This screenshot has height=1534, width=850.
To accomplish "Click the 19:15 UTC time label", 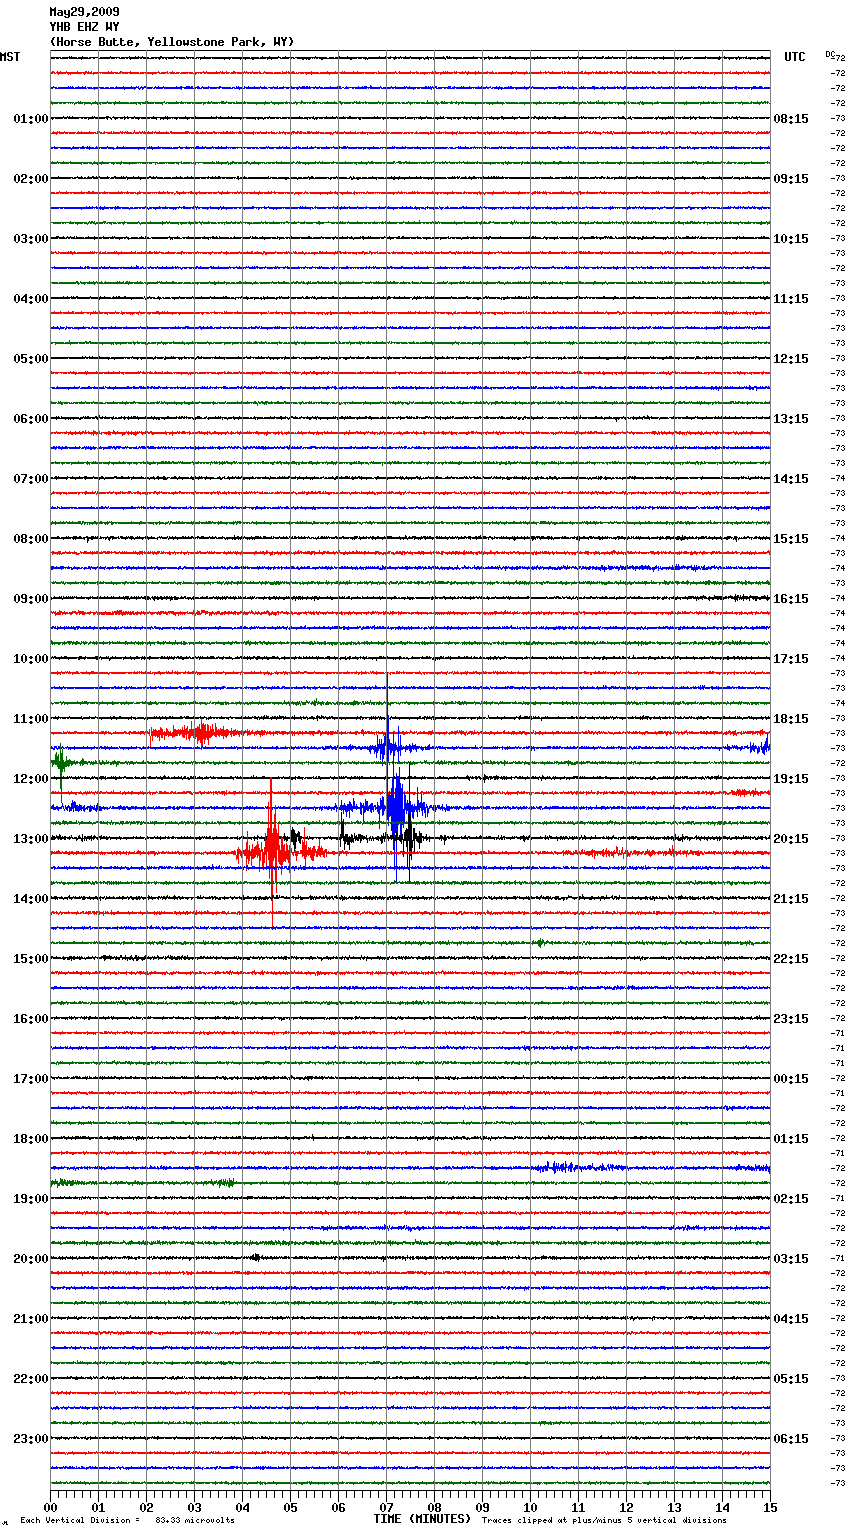I will click(x=791, y=779).
